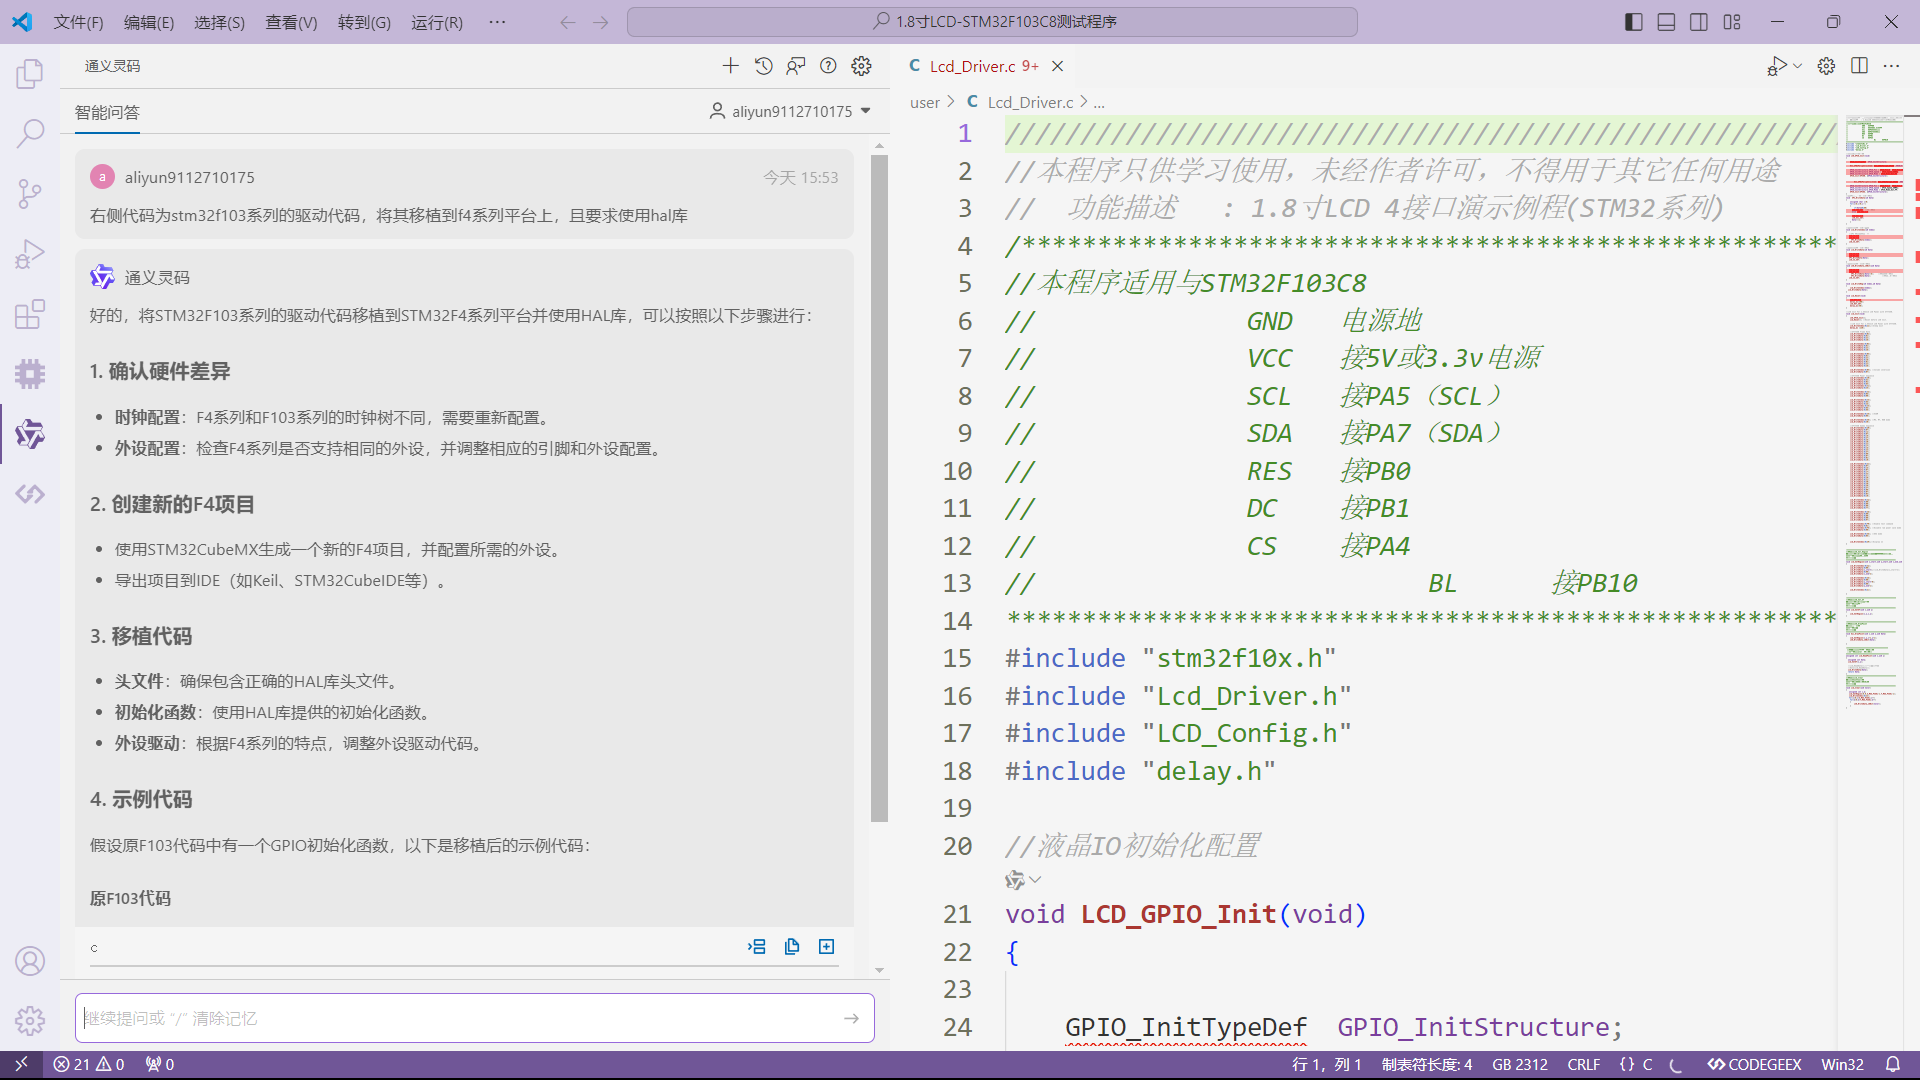Viewport: 1920px width, 1080px height.
Task: Go back with navigation arrow
Action: tap(568, 22)
